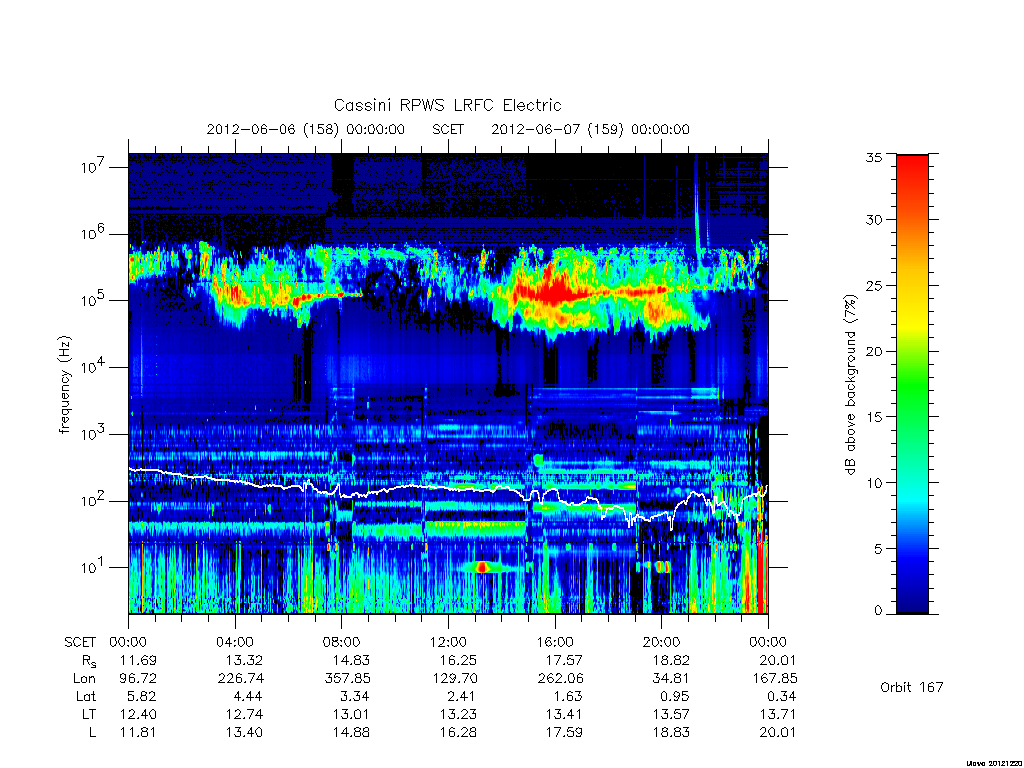Screen dimensions: 1024x768
Task: Click the start date 2012-06-06 (158)
Action: pyautogui.click(x=273, y=129)
